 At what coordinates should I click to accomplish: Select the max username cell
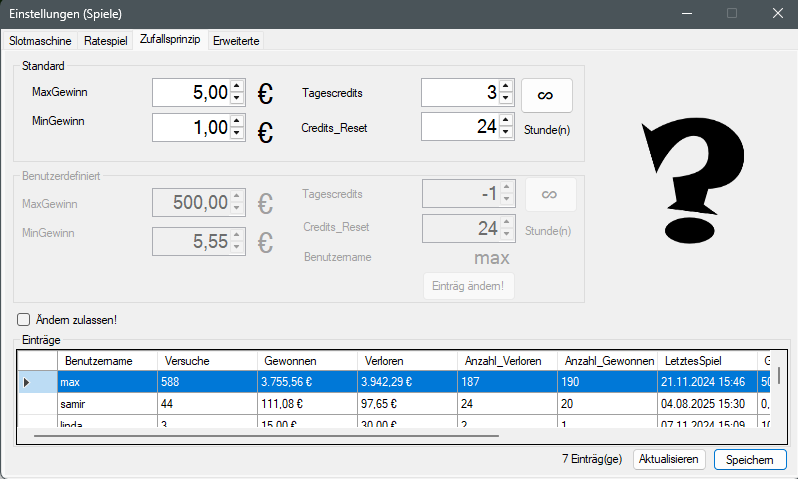point(107,382)
